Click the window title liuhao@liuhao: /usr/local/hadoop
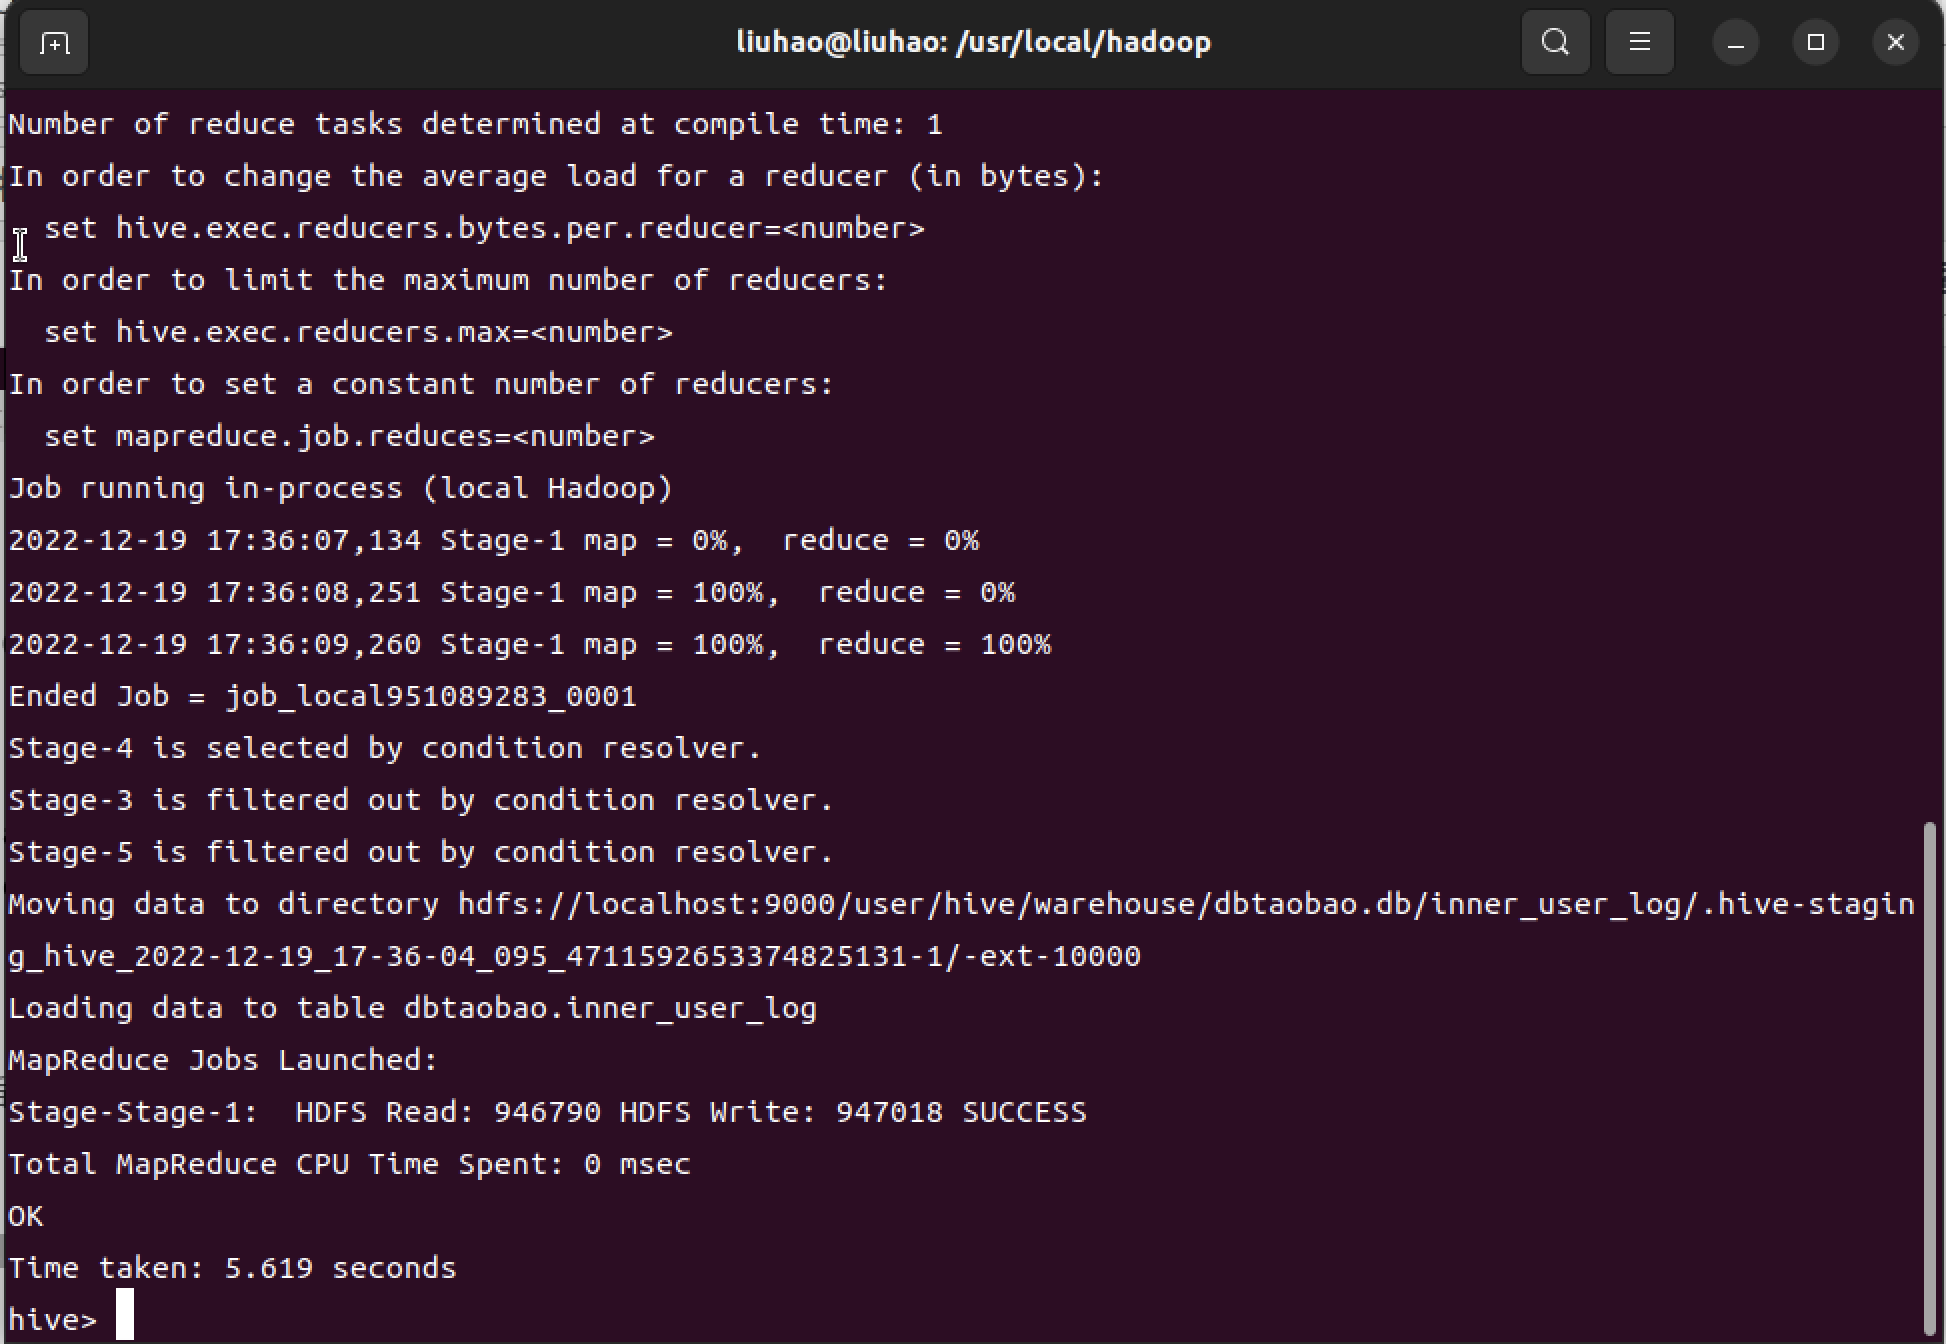This screenshot has width=1946, height=1344. (973, 42)
